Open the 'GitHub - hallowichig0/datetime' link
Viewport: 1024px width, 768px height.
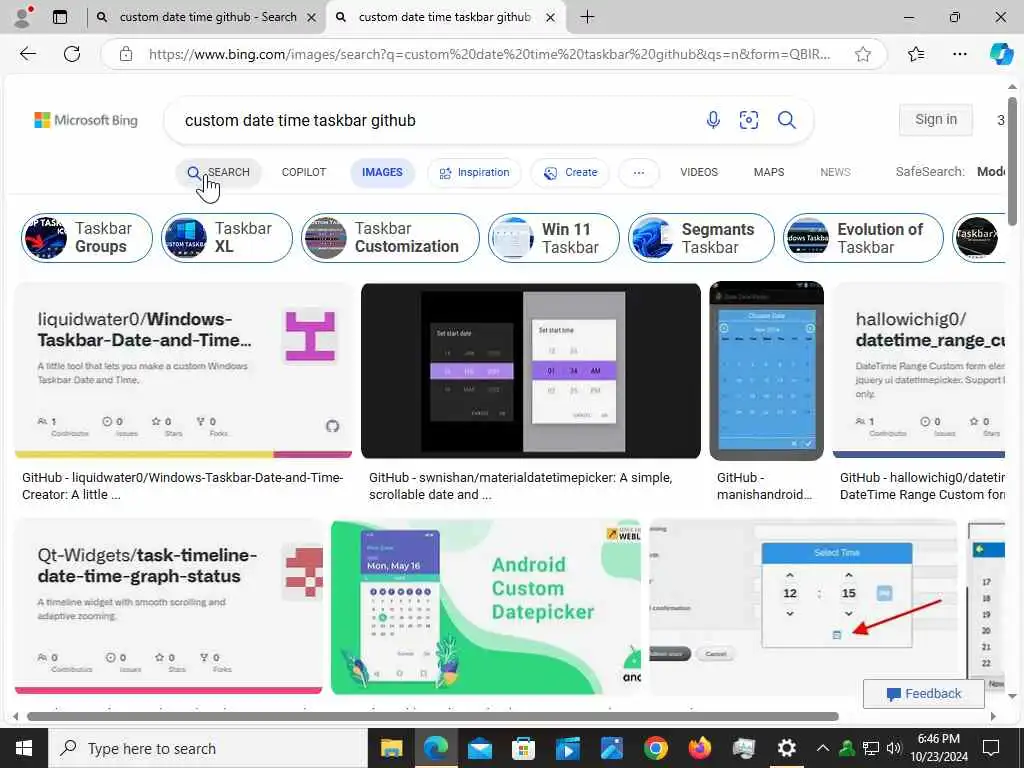[x=921, y=486]
